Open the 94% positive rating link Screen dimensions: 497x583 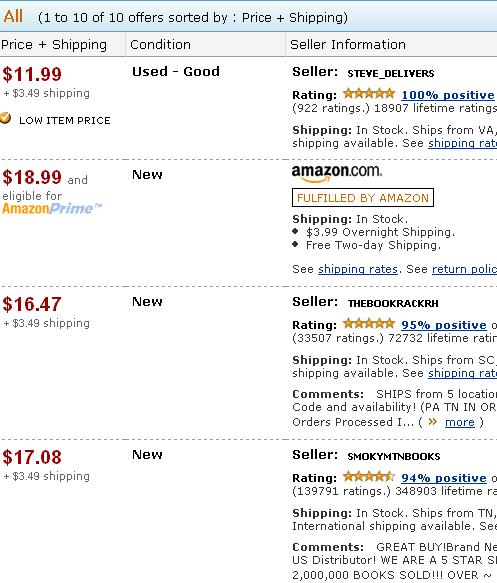tap(444, 478)
